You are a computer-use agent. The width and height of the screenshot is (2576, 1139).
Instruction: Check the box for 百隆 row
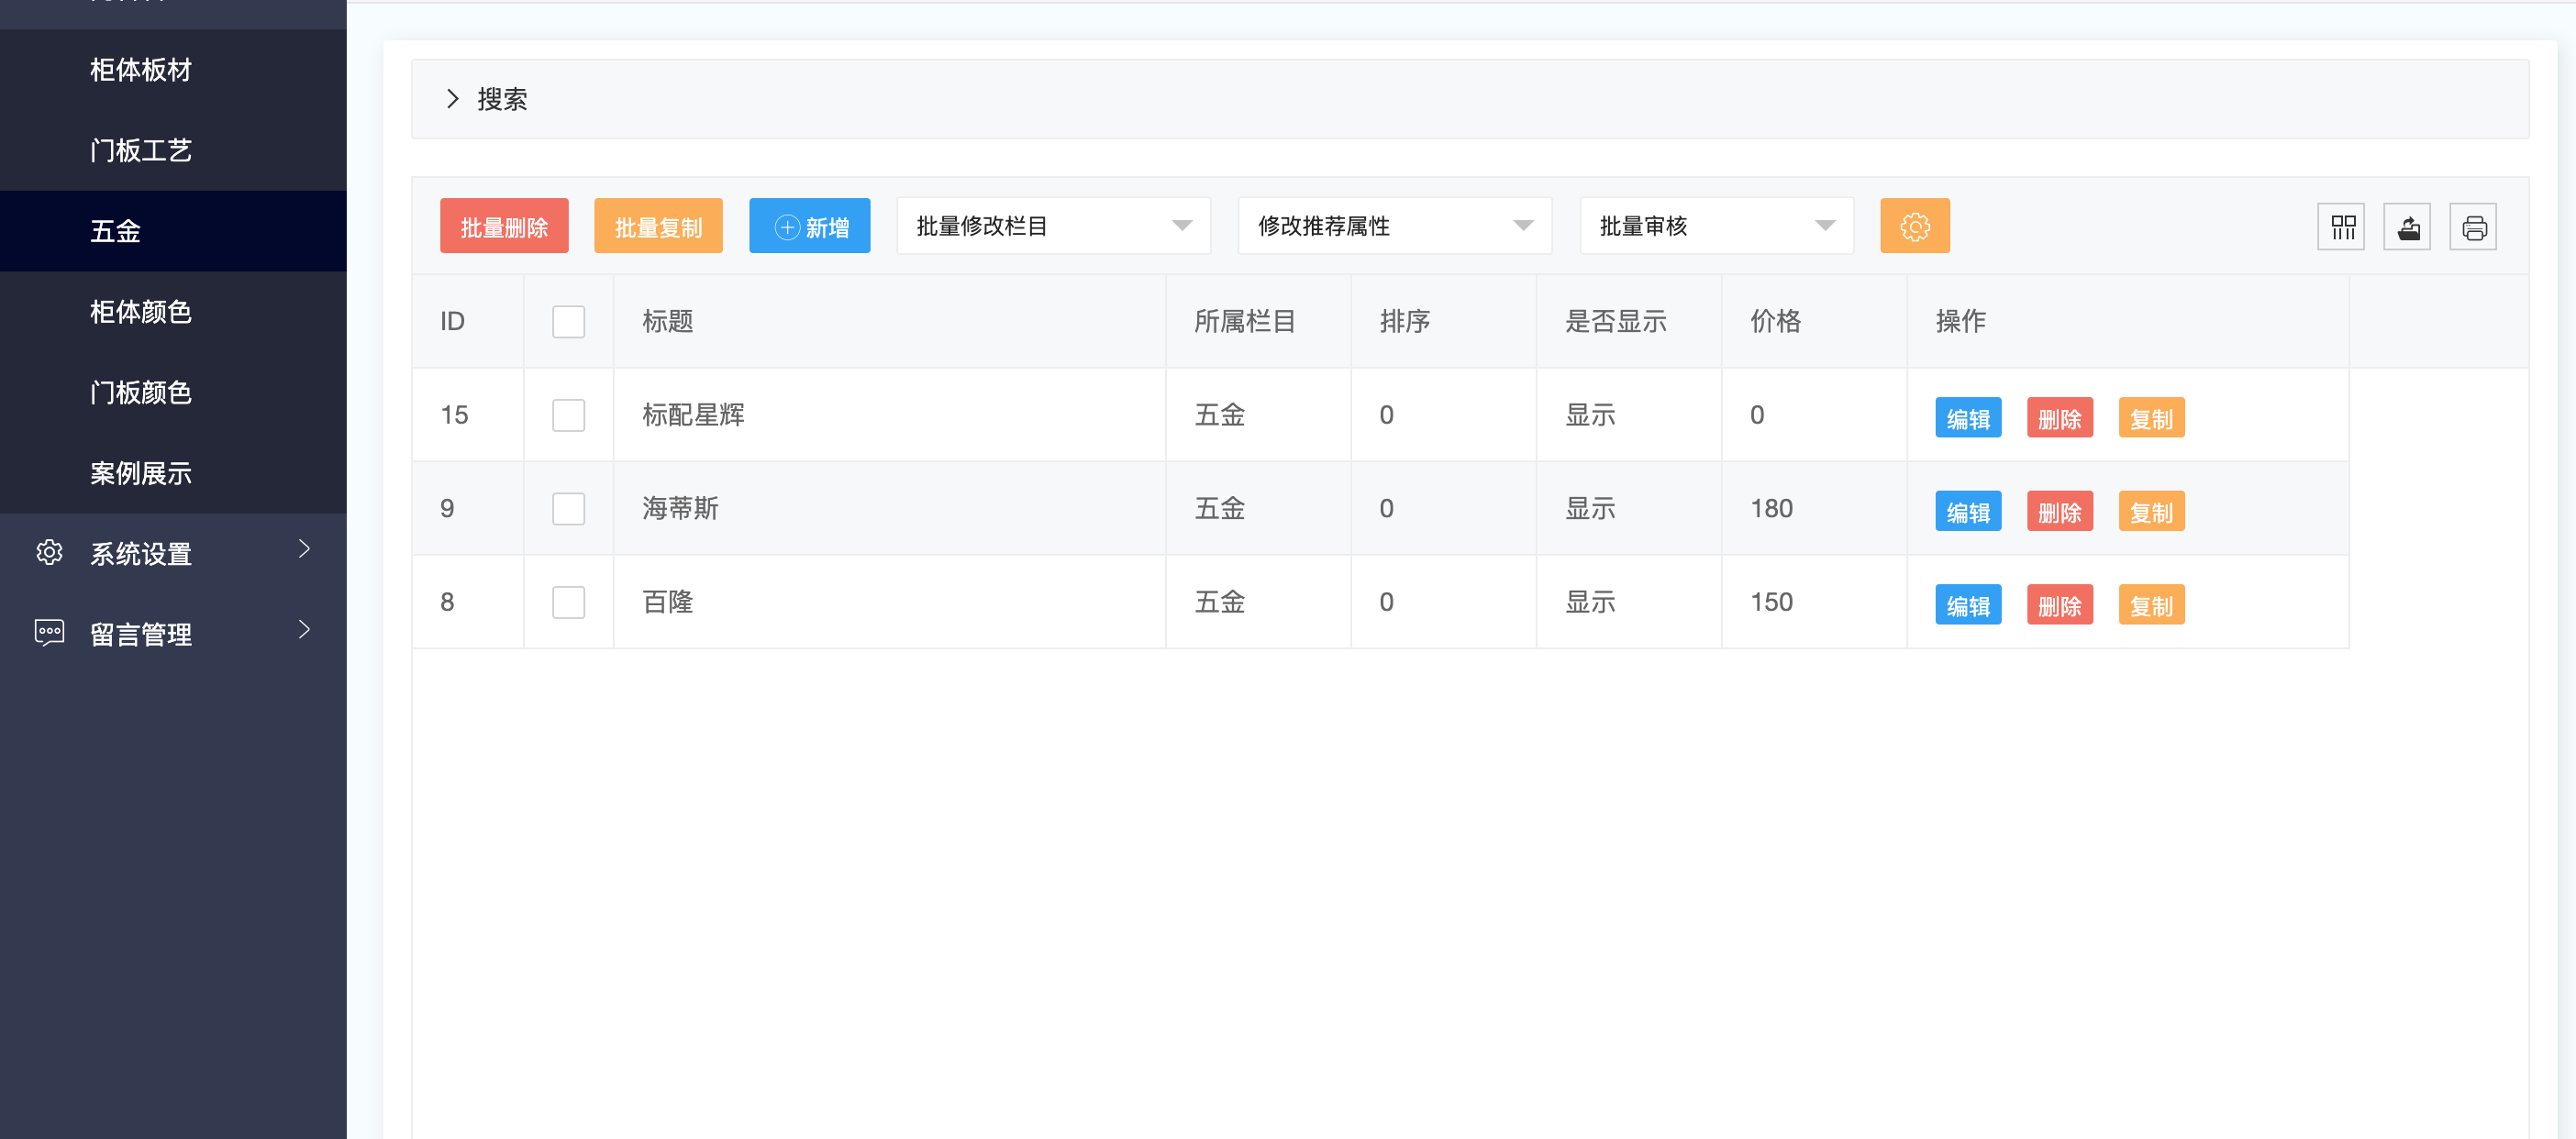point(568,601)
